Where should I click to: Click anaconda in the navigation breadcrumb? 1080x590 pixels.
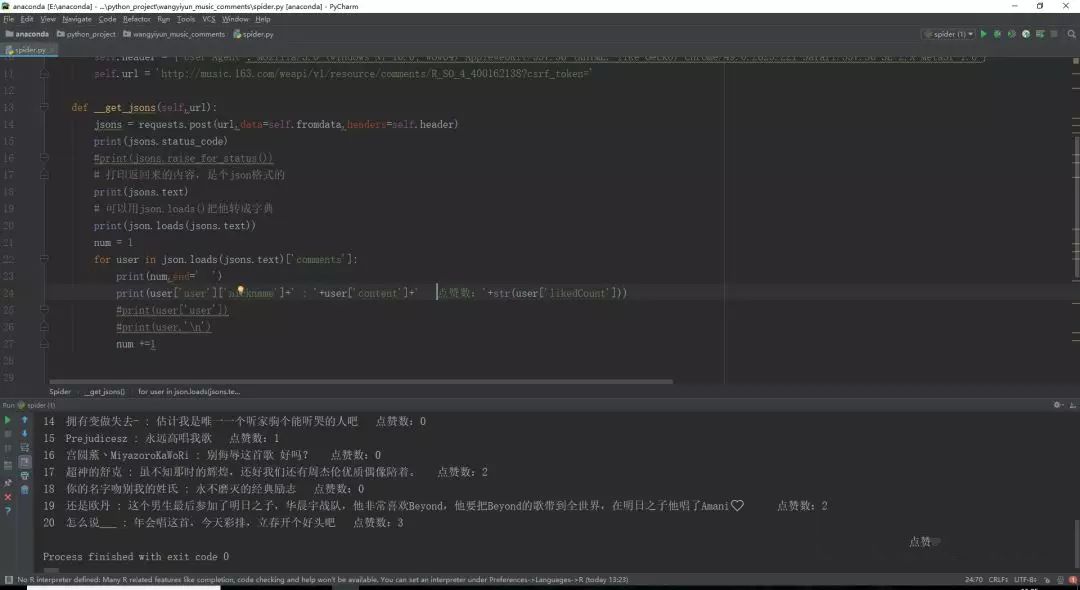(x=28, y=34)
